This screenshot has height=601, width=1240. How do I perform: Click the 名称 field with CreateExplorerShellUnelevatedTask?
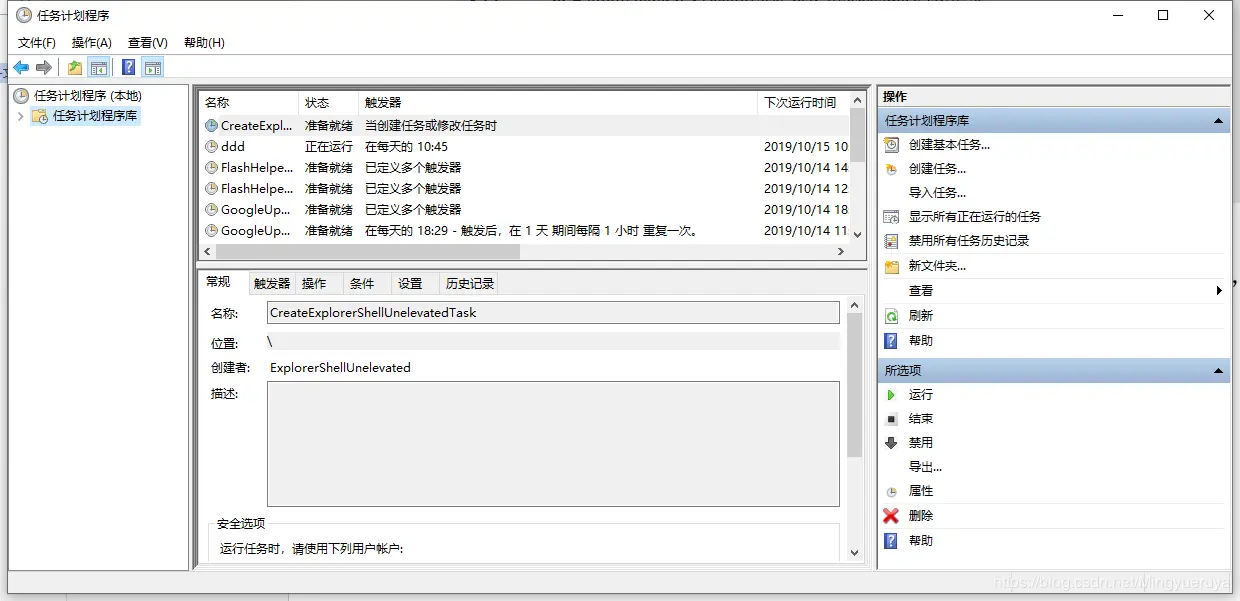pyautogui.click(x=553, y=313)
